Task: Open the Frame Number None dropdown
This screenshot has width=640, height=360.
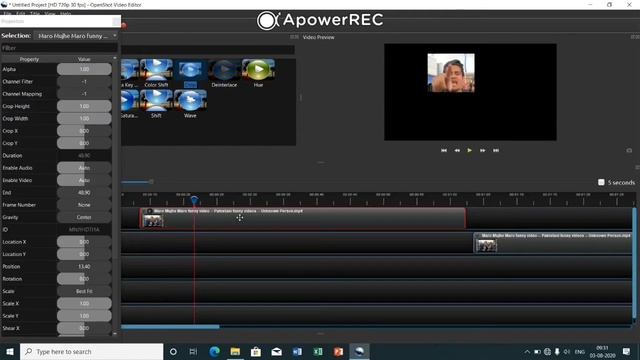Action: tap(84, 205)
